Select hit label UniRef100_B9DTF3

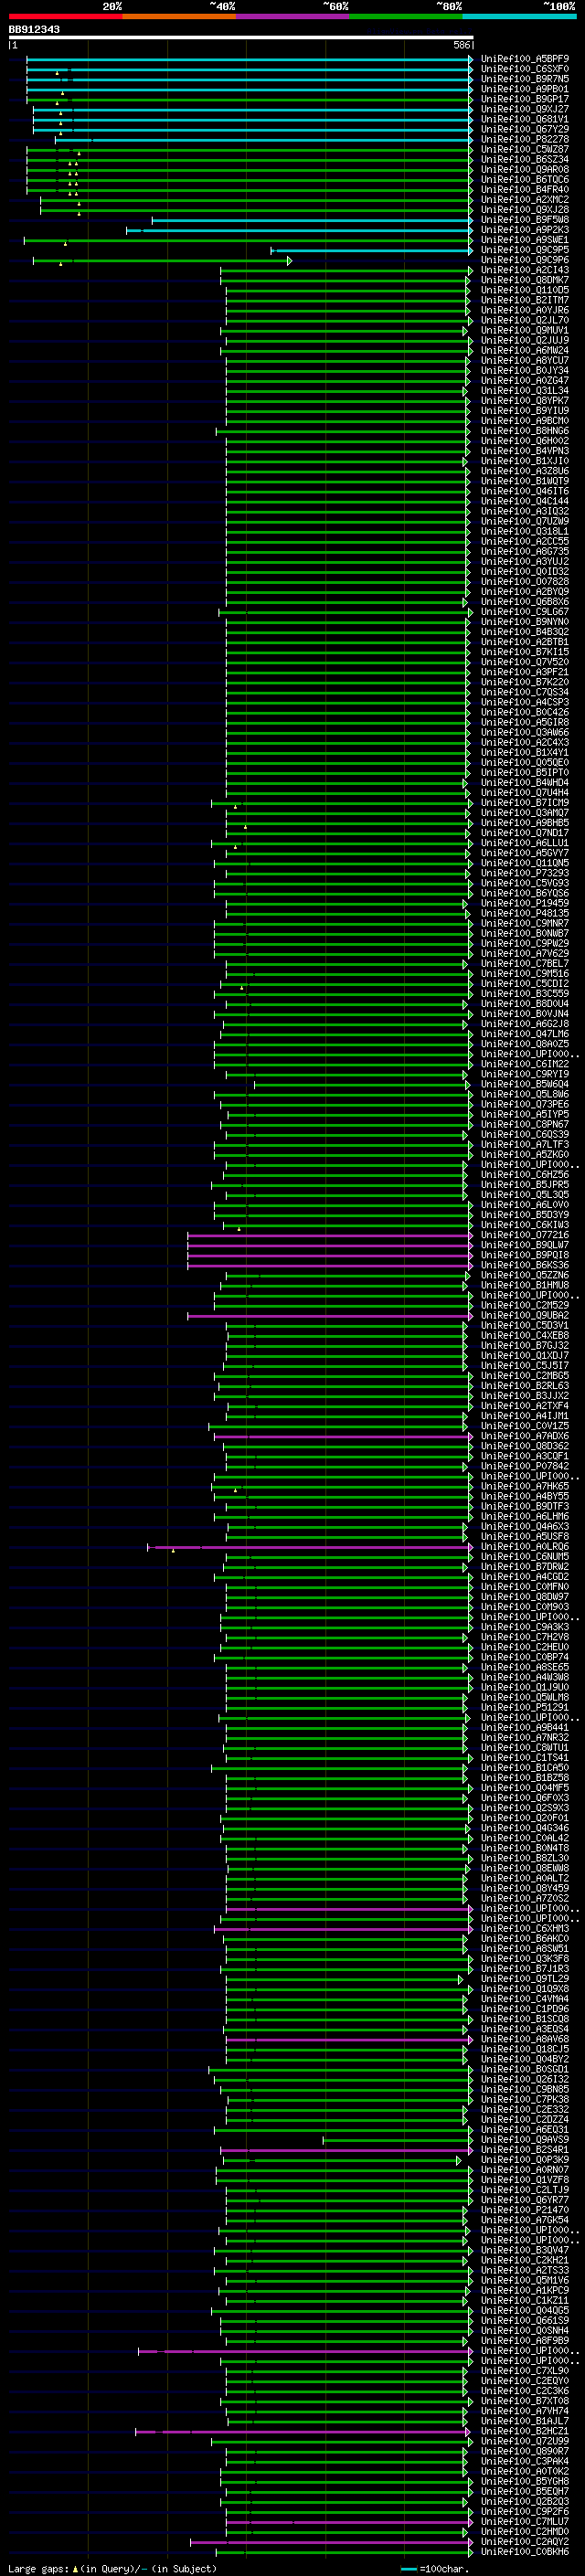click(x=525, y=1507)
